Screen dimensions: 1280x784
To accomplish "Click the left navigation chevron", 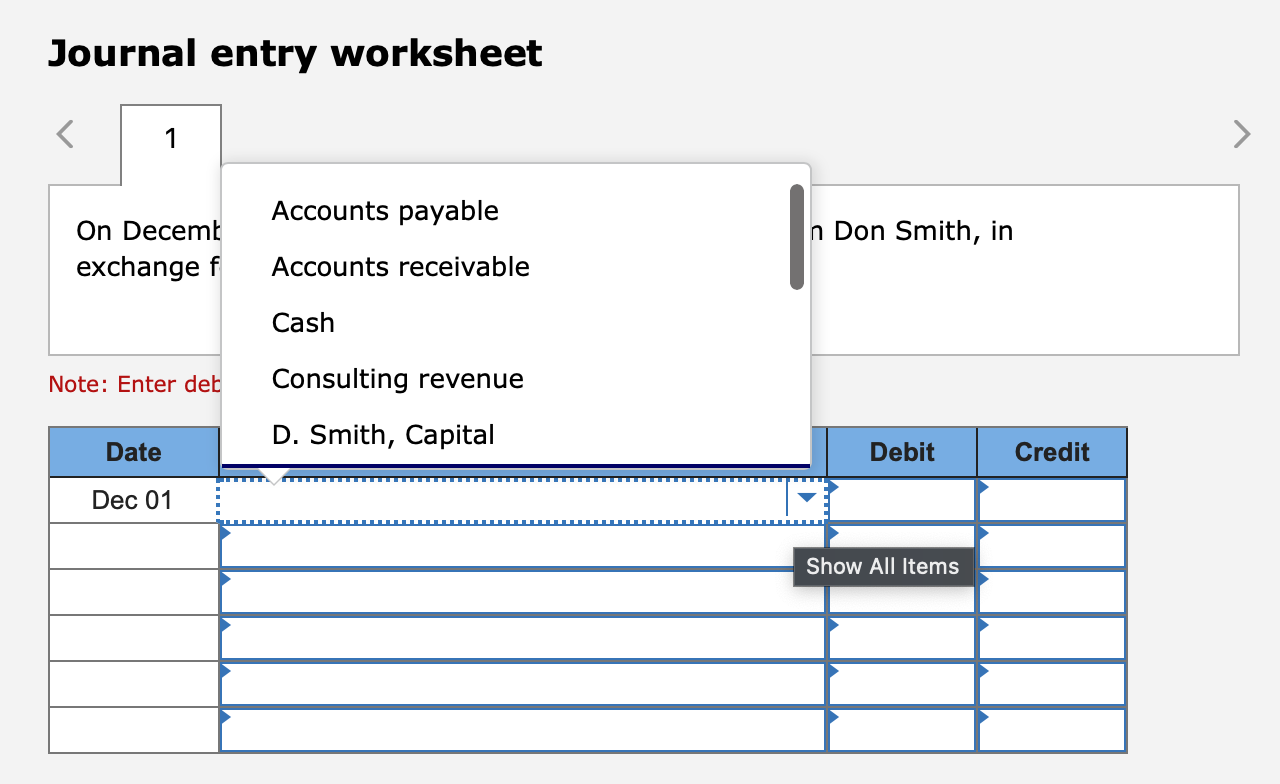I will click(x=64, y=133).
